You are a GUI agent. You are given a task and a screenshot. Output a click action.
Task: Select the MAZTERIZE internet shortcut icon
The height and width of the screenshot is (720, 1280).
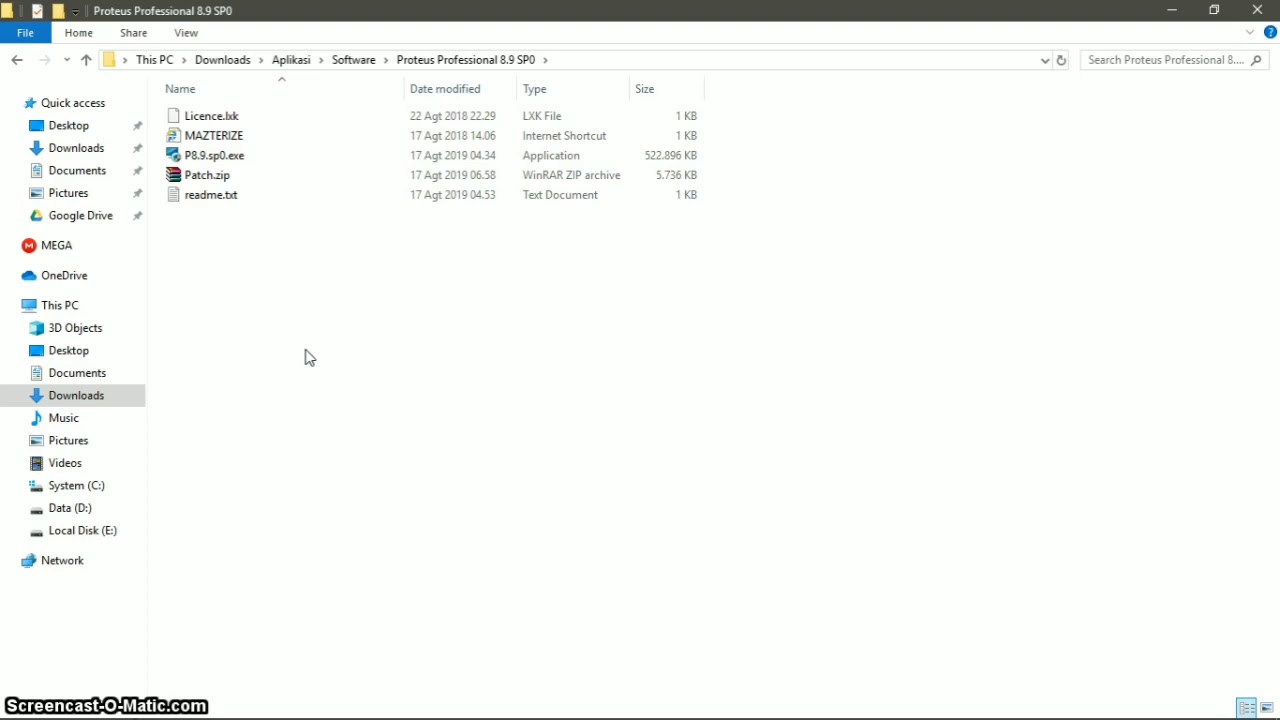(174, 135)
